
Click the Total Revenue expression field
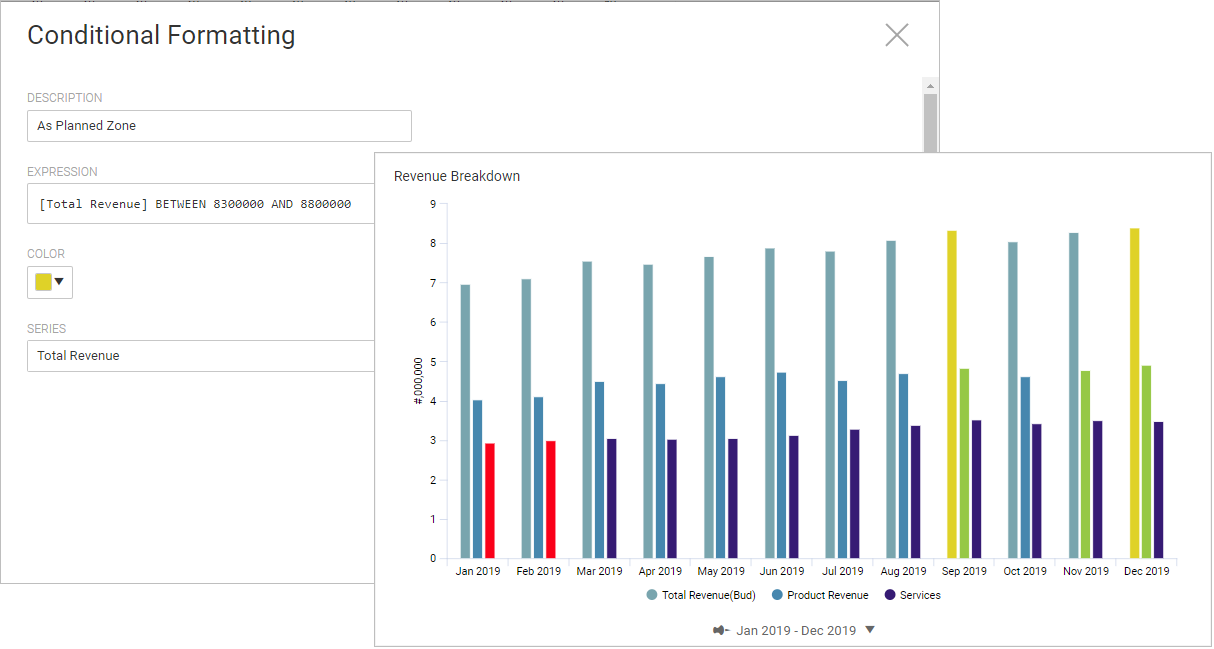pyautogui.click(x=201, y=204)
